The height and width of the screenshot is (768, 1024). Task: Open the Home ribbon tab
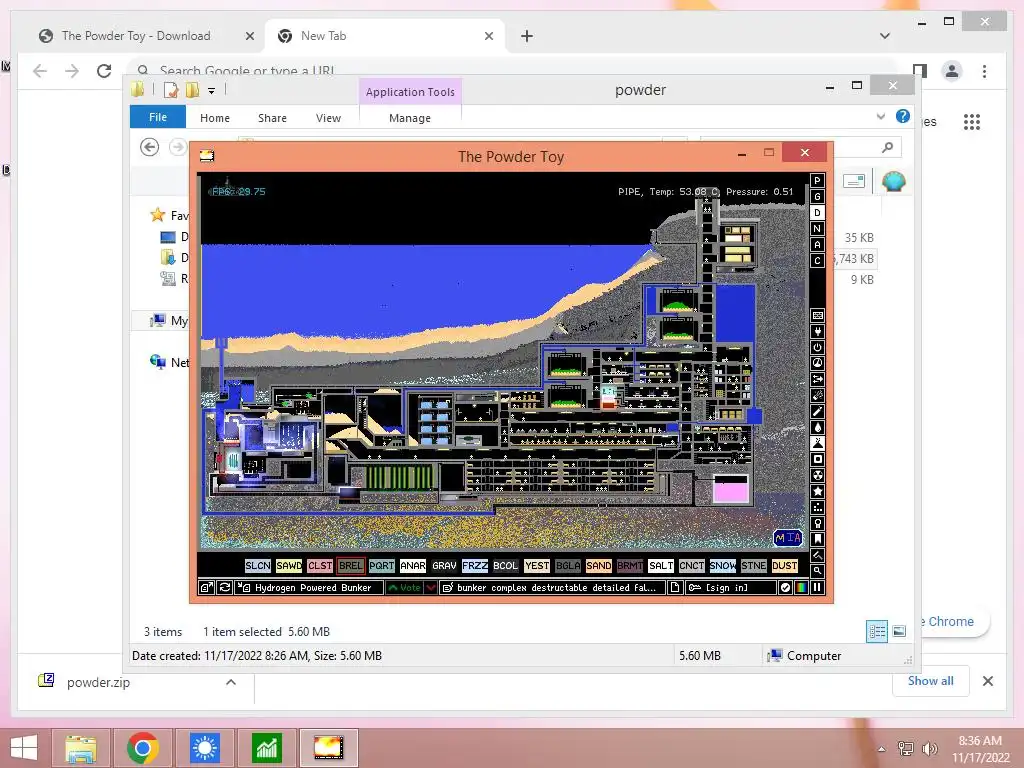point(215,118)
